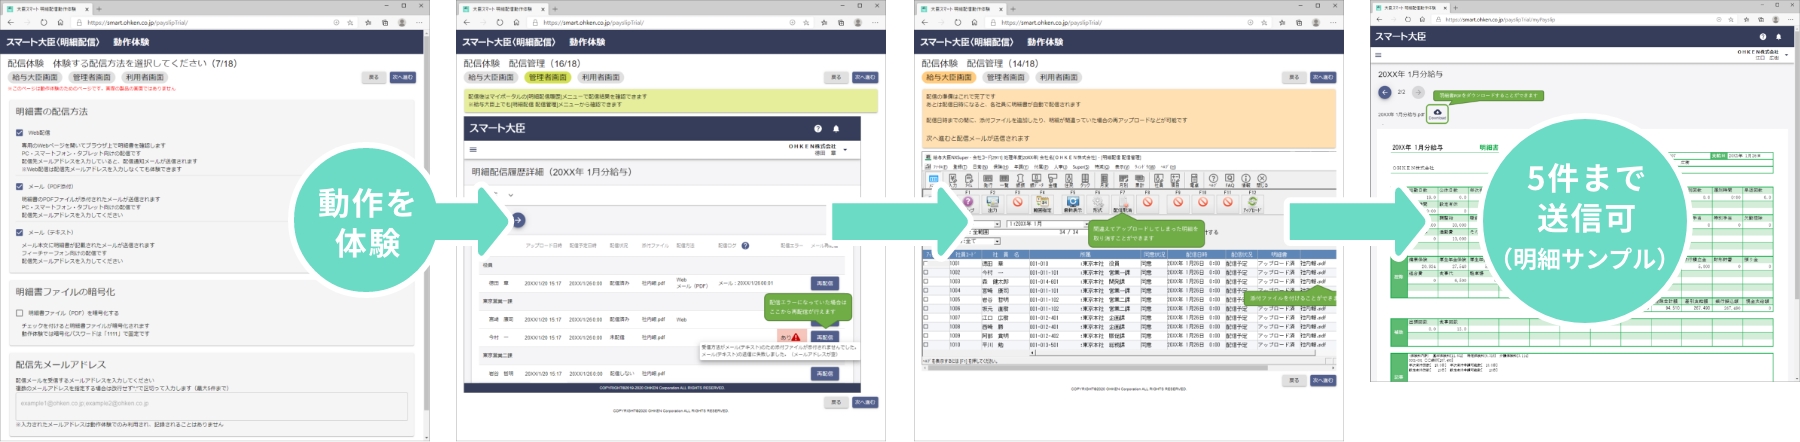Click browser refresh icon in (16/18) window

pyautogui.click(x=500, y=22)
